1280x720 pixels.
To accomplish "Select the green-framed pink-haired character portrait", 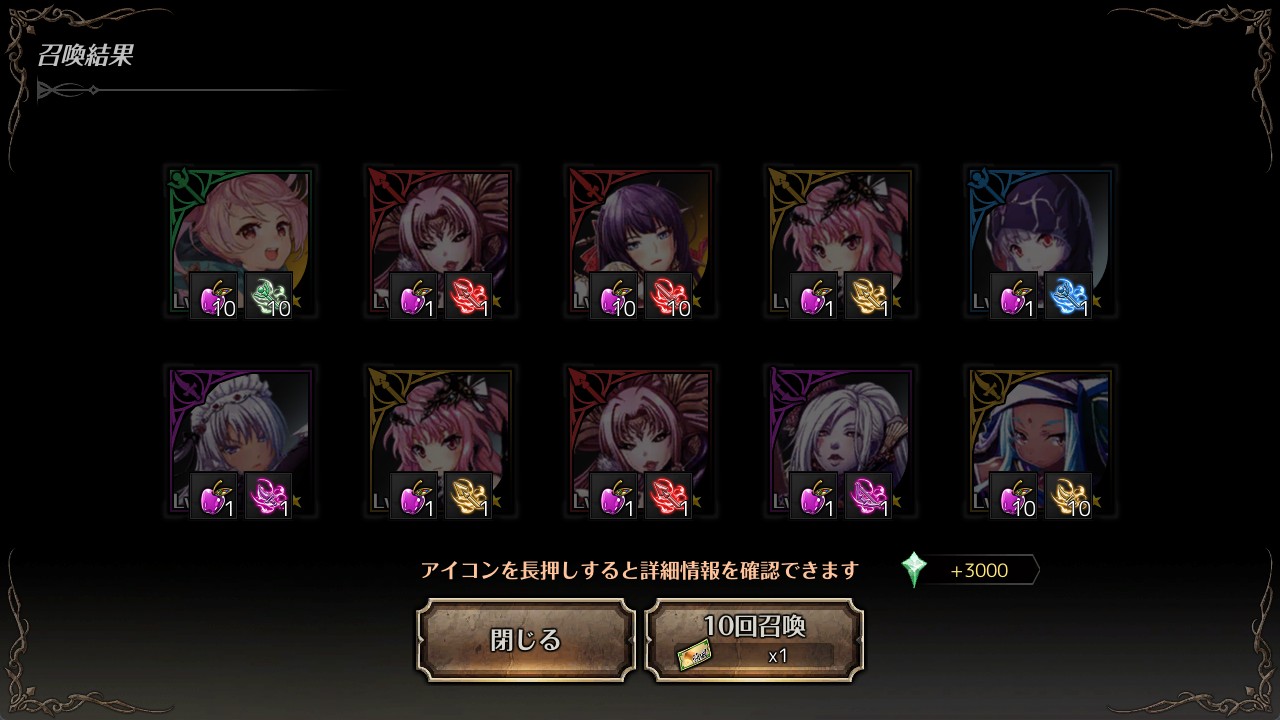I will (x=240, y=242).
